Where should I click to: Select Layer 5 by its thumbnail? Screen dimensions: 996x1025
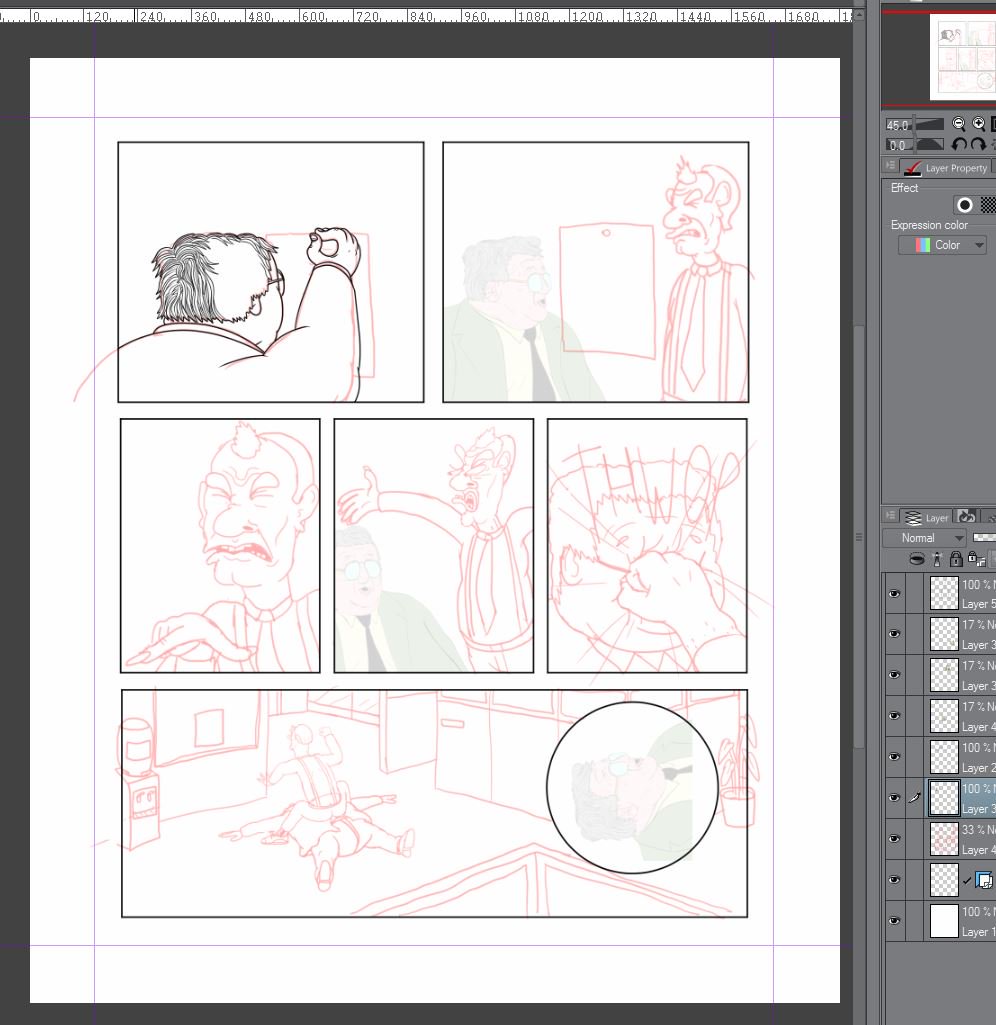(x=944, y=594)
